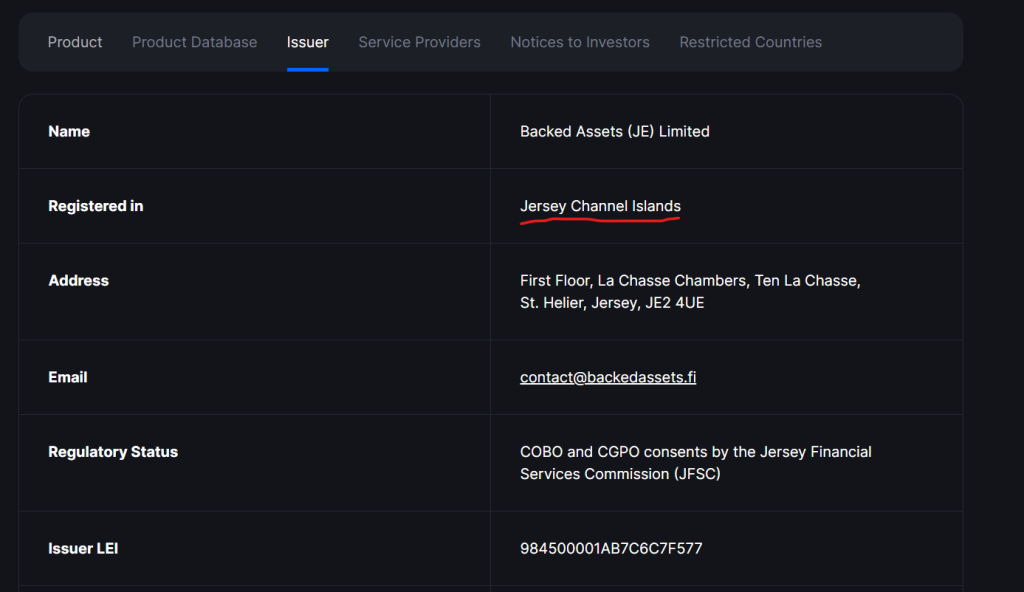The image size is (1024, 592).
Task: Click the First Floor, La Chasse Chambers line
Action: point(690,281)
